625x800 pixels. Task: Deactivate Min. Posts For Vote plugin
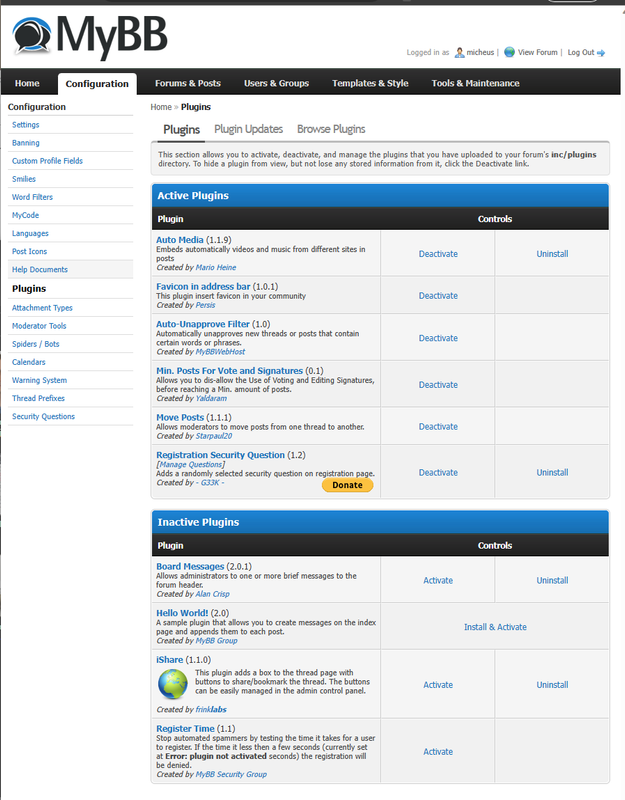click(x=438, y=385)
